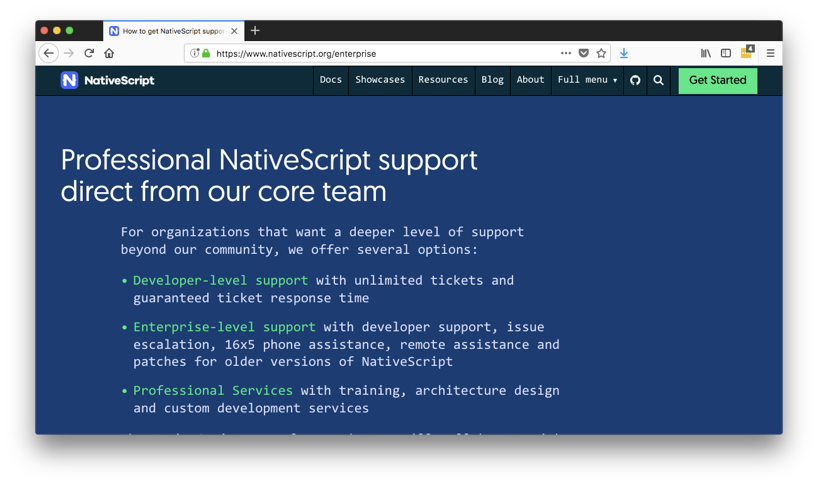Click the yellow extension icon with badge
Viewport: 818px width, 485px height.
click(x=748, y=52)
